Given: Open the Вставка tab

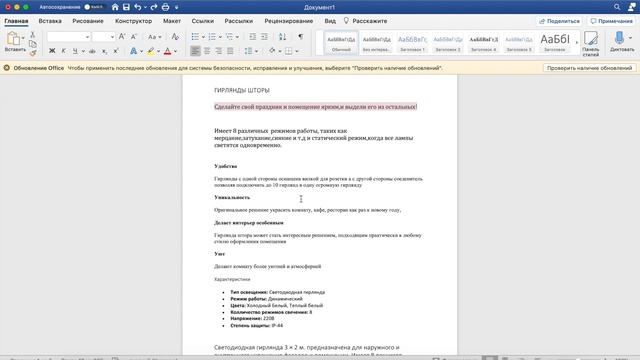Looking at the screenshot, I should 50,21.
